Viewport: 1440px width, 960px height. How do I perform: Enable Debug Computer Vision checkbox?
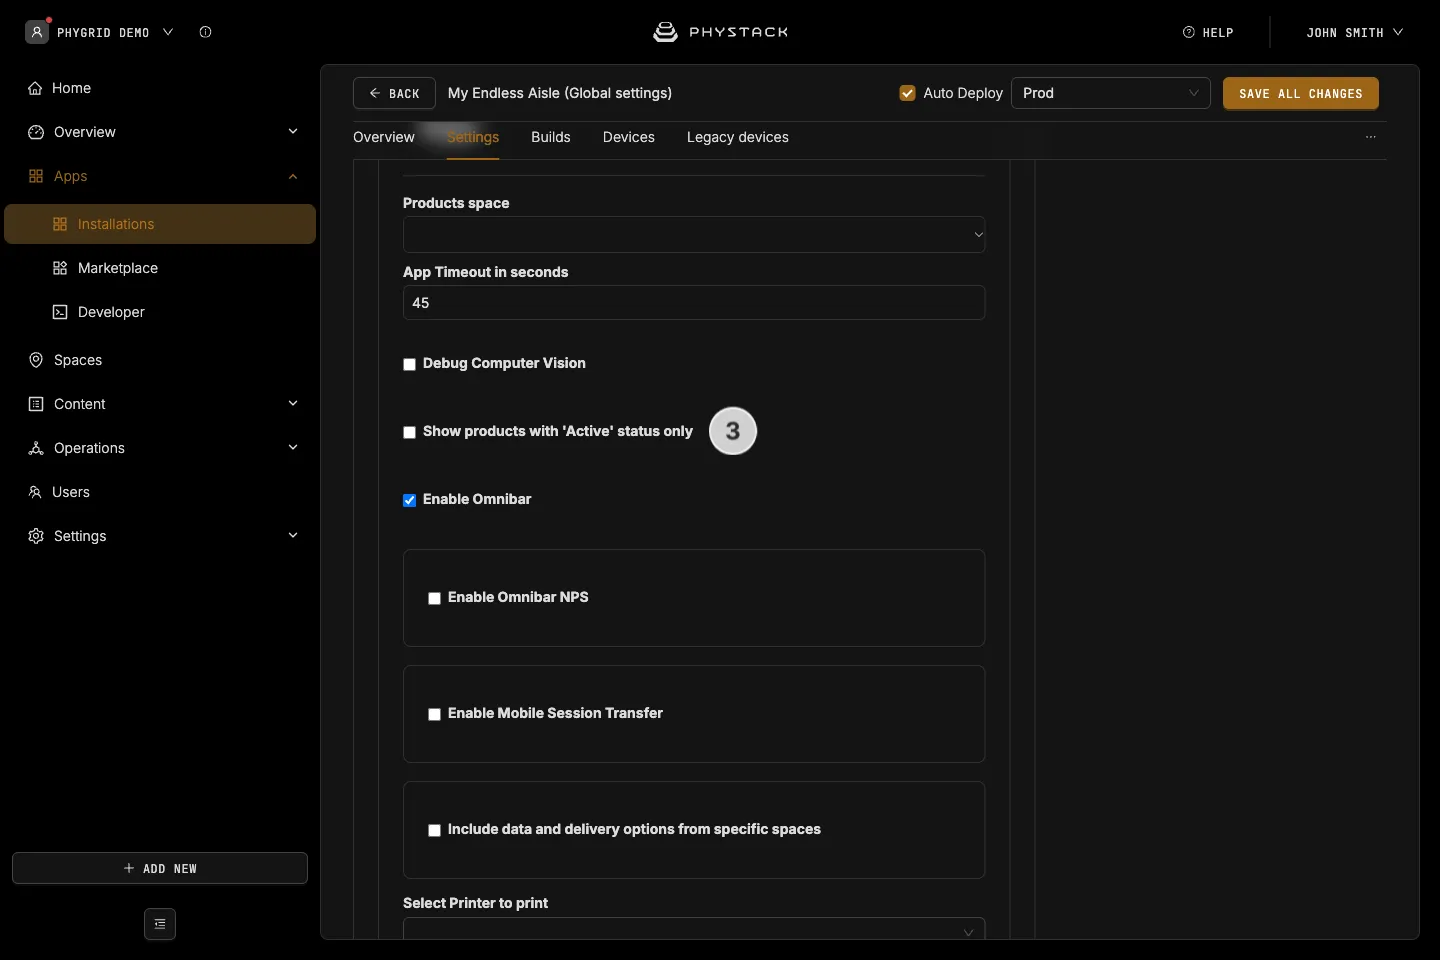[x=409, y=364]
